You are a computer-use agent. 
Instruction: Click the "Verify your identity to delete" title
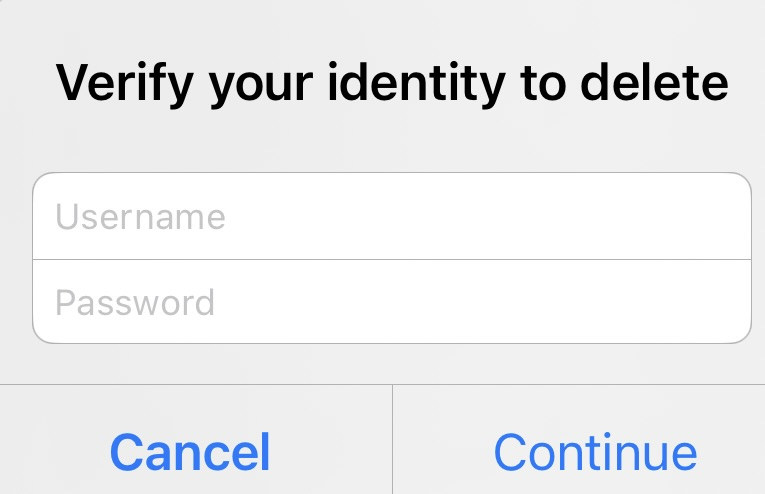tap(391, 84)
